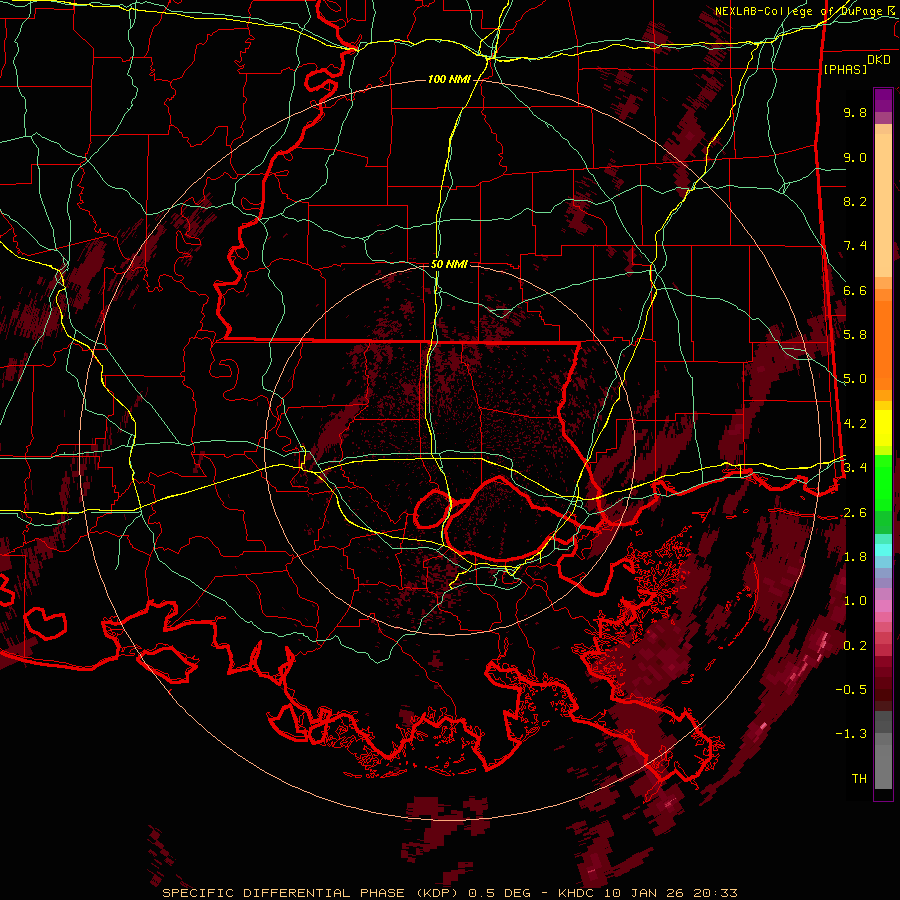The image size is (900, 900).
Task: Click the 1.8 value on the color scale
Action: (x=855, y=557)
